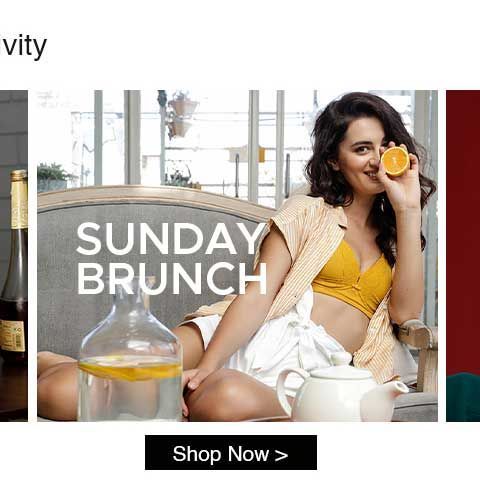Click the next dark red banner
This screenshot has width=480, height=495.
[463, 256]
